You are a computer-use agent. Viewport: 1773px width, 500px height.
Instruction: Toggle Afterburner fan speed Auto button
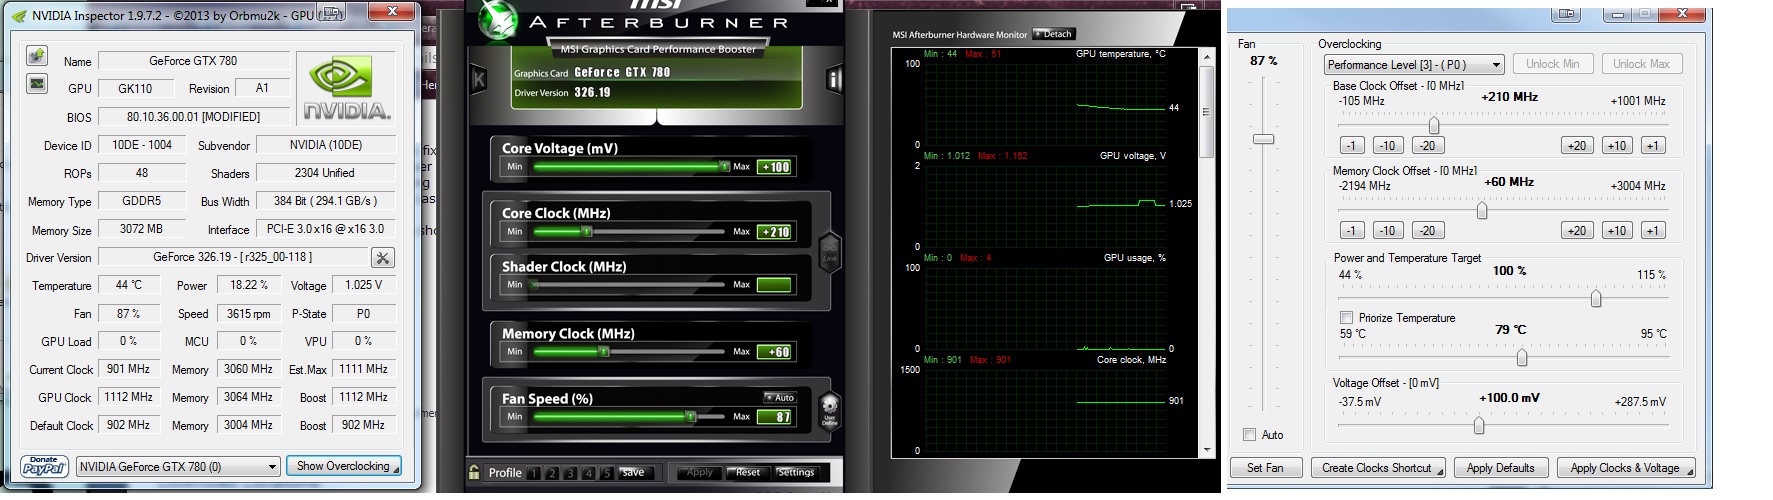[779, 398]
